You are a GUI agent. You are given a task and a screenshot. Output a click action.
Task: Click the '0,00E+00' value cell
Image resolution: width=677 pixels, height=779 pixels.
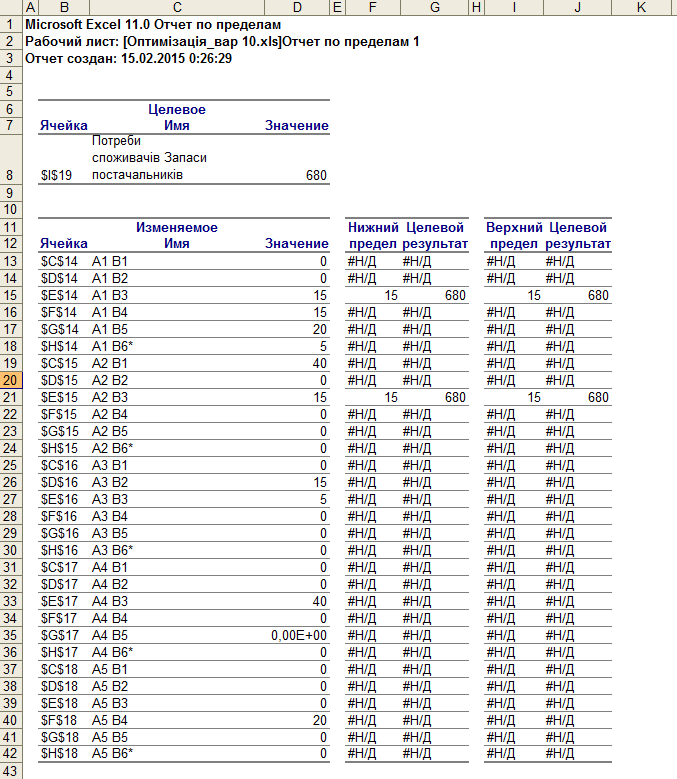[x=299, y=635]
